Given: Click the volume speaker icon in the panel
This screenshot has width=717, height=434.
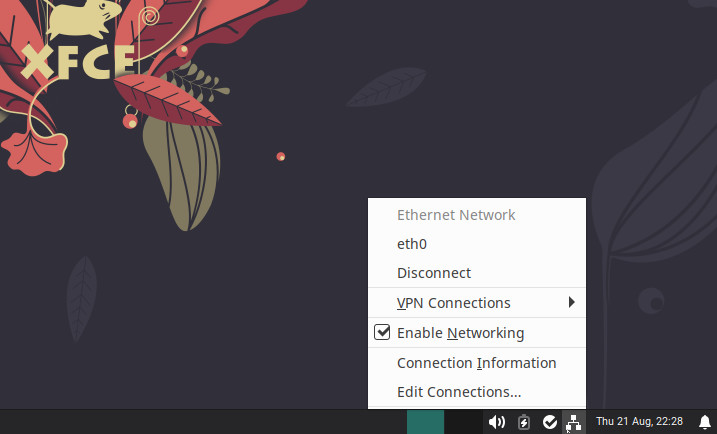Looking at the screenshot, I should coord(497,422).
